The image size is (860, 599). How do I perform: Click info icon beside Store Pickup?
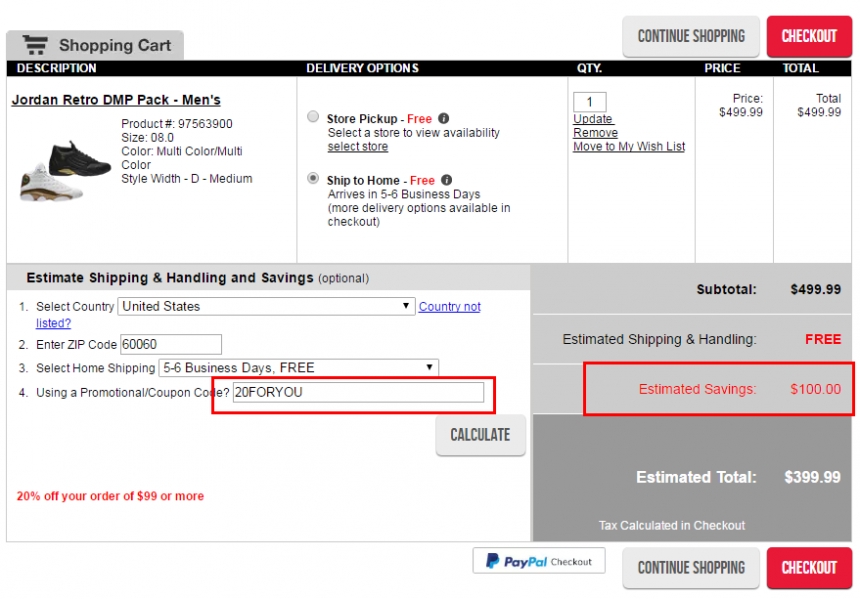tap(444, 118)
